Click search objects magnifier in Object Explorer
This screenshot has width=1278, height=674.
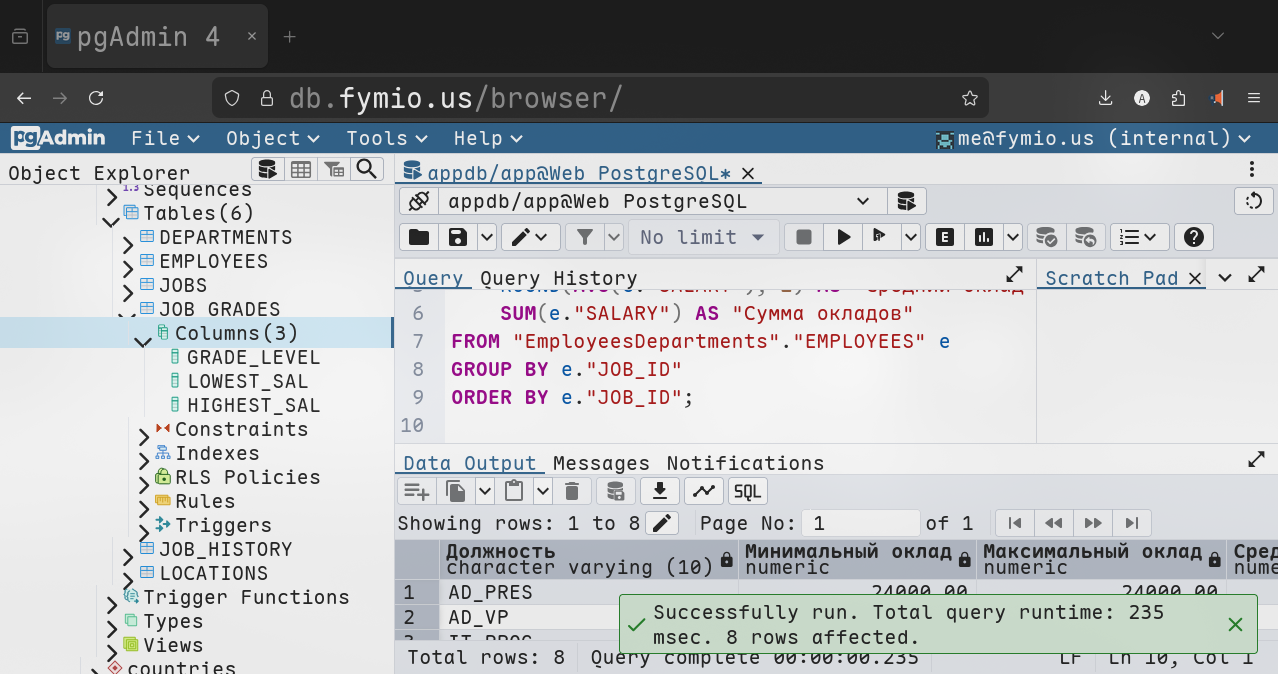367,169
